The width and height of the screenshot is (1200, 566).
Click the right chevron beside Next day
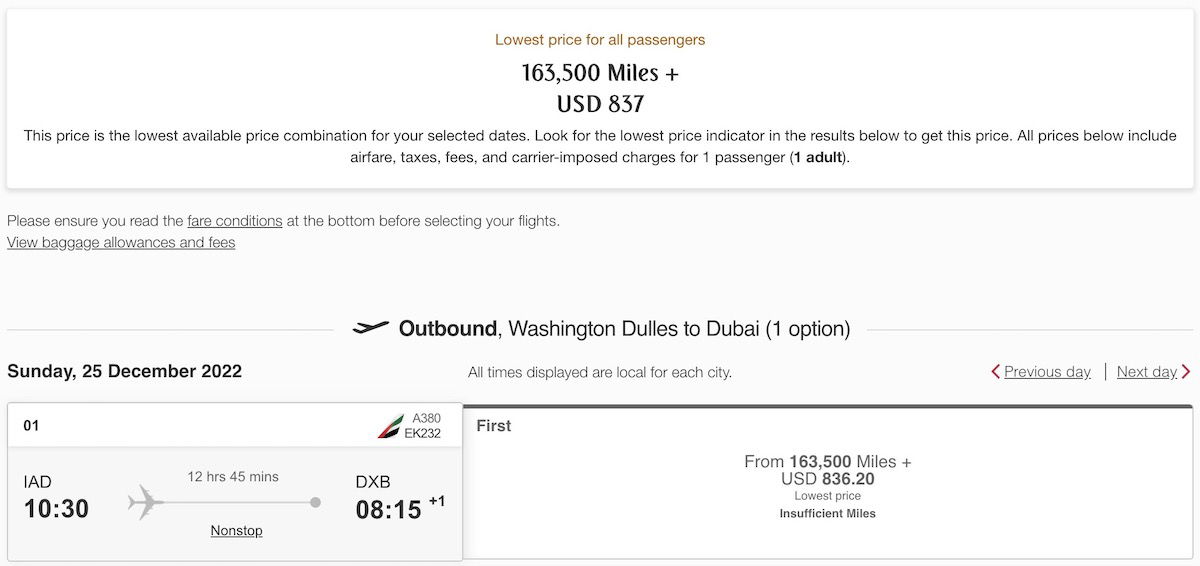point(1186,372)
